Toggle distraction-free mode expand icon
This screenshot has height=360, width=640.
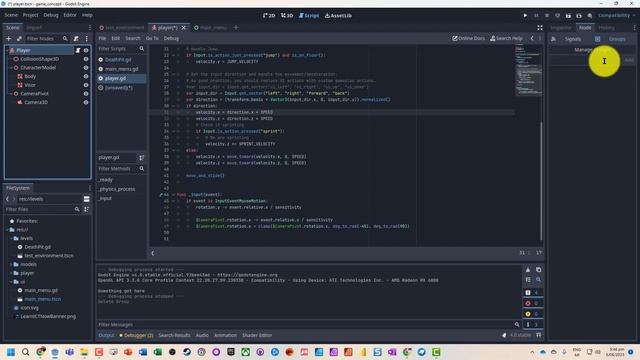540,27
